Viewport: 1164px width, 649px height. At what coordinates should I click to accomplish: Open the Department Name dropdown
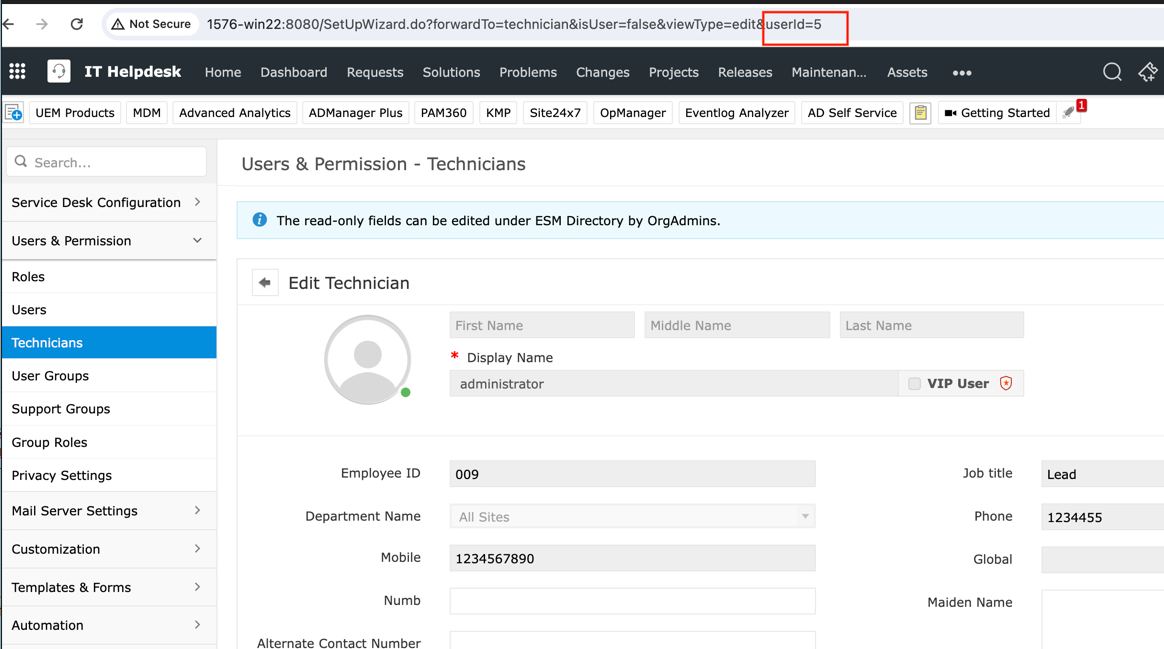pyautogui.click(x=632, y=517)
